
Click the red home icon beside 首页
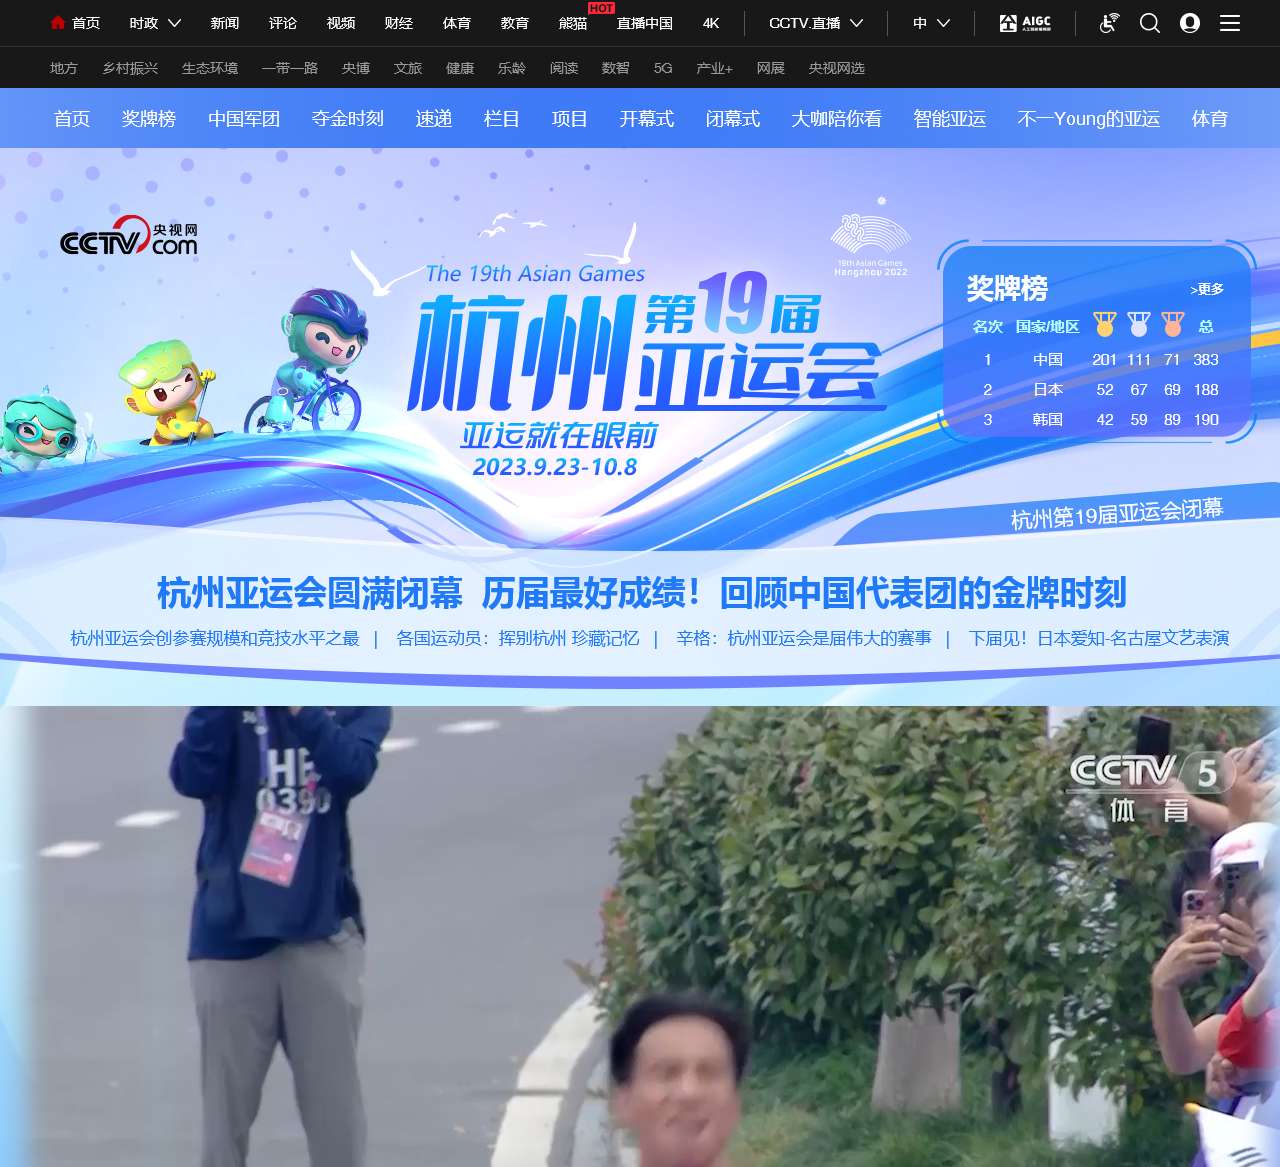coord(58,22)
